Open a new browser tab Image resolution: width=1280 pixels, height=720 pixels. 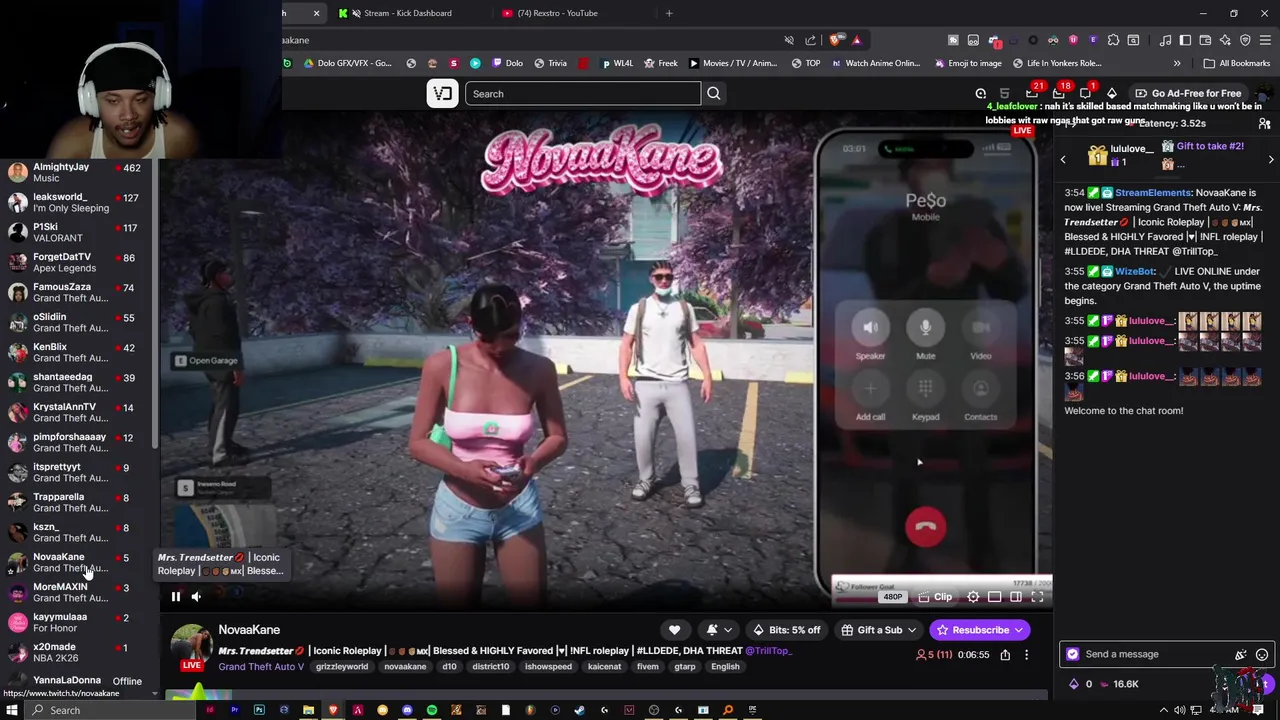tap(669, 13)
